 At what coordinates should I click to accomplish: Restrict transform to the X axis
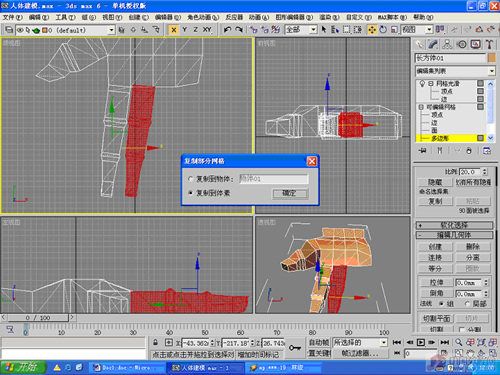[173, 30]
